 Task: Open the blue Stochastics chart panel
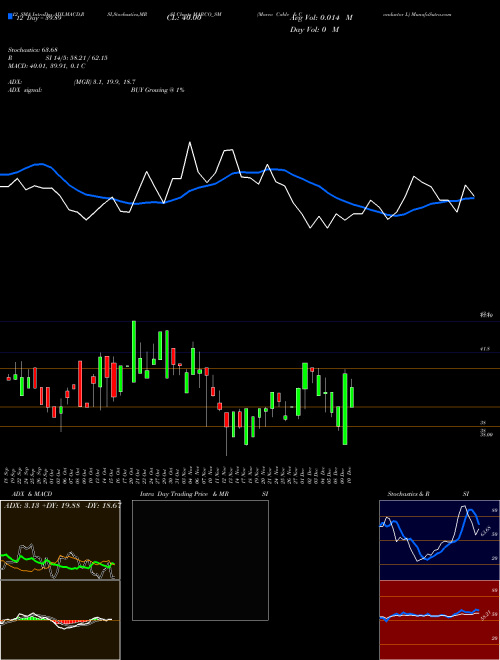tap(439, 540)
